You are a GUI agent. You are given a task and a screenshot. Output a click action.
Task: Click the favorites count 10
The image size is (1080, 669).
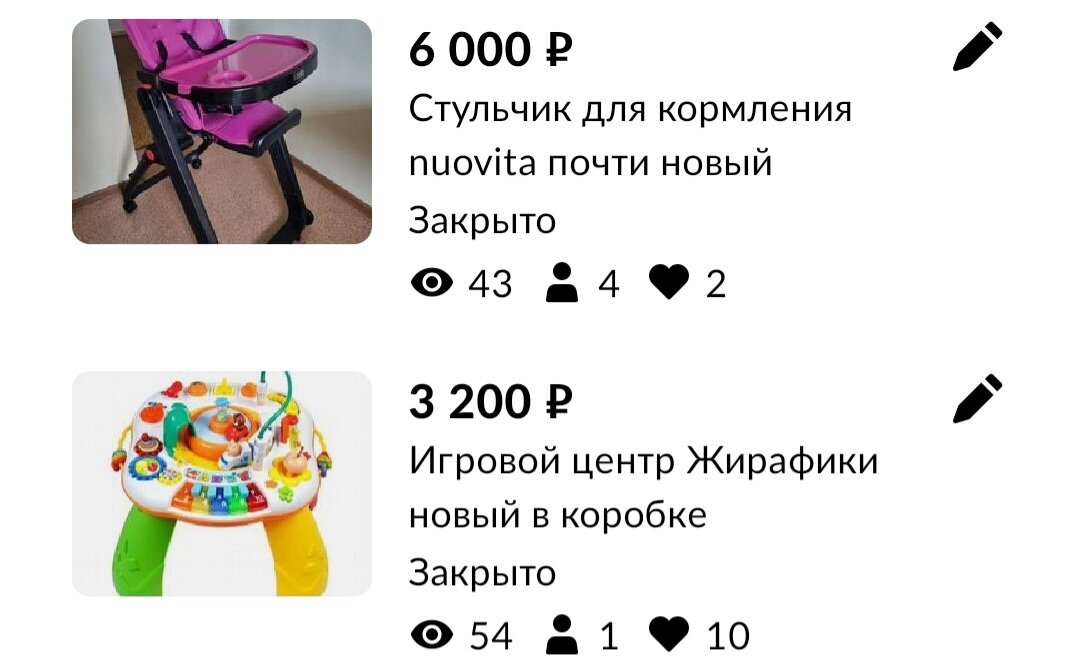click(728, 636)
